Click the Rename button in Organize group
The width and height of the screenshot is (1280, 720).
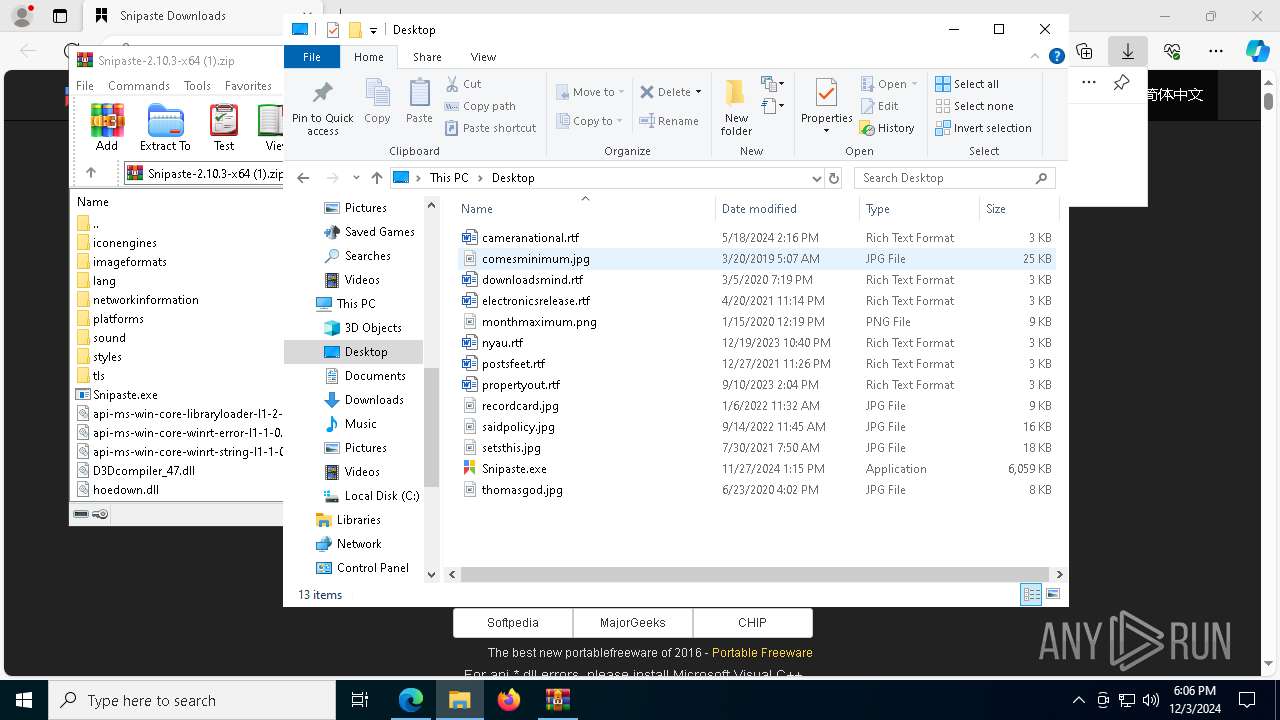[669, 121]
